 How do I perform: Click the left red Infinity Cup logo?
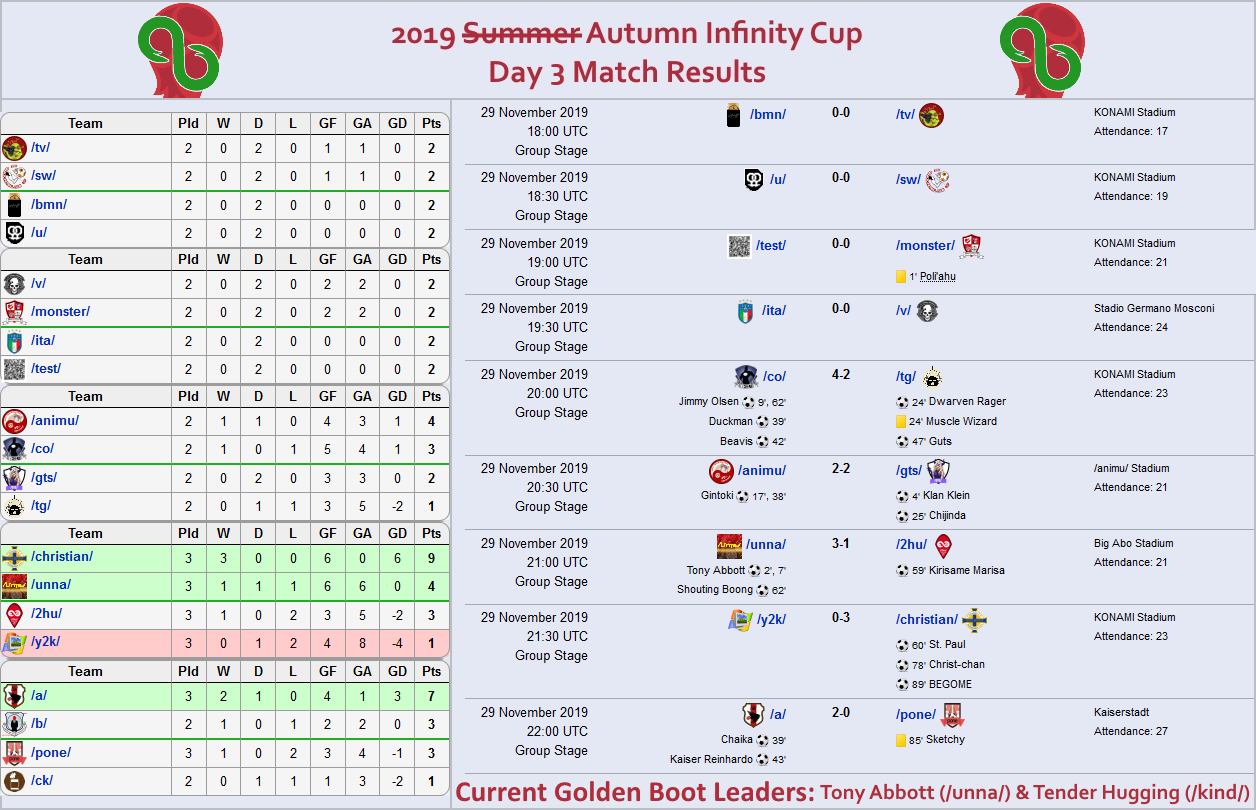pyautogui.click(x=179, y=50)
